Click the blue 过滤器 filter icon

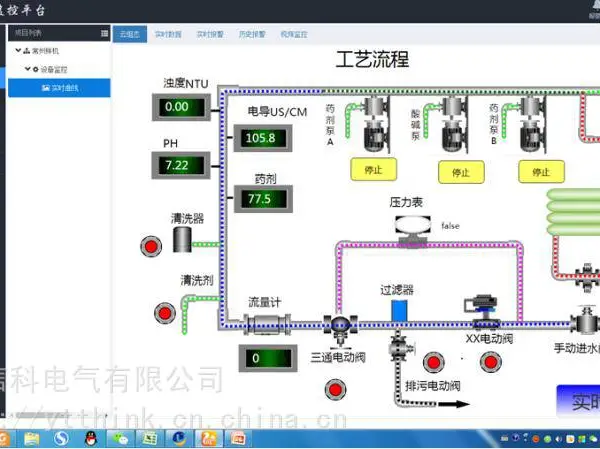(399, 310)
